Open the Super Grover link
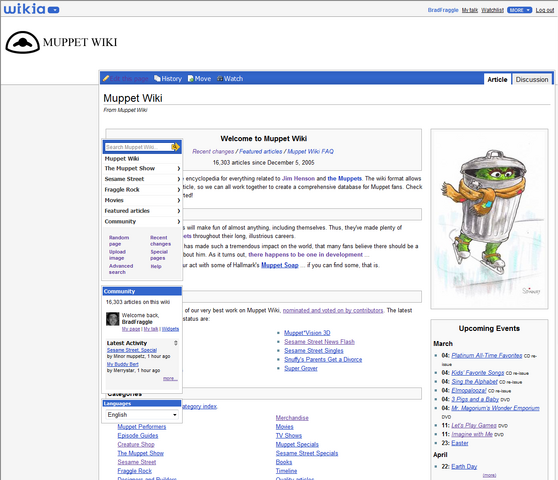Viewport: 558px width, 480px height. tap(301, 369)
